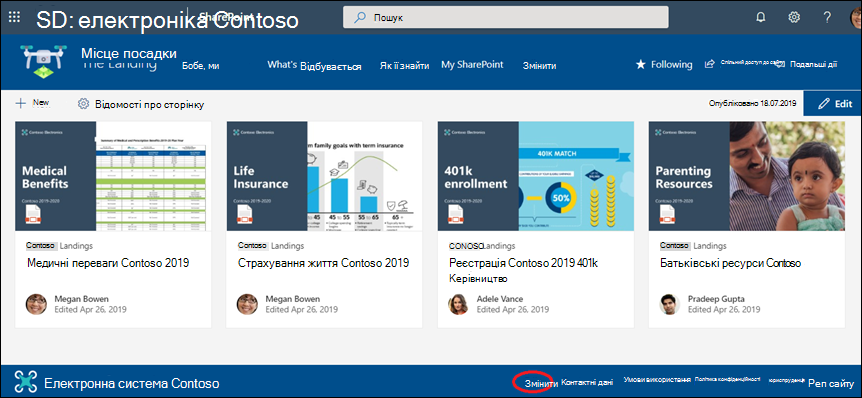The image size is (862, 398).
Task: Open Реєстрація Contoso 2019 401k title
Action: click(524, 263)
